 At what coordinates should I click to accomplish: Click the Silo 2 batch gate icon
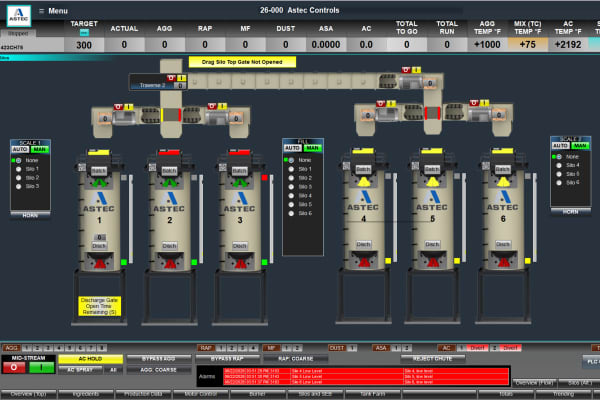(170, 182)
